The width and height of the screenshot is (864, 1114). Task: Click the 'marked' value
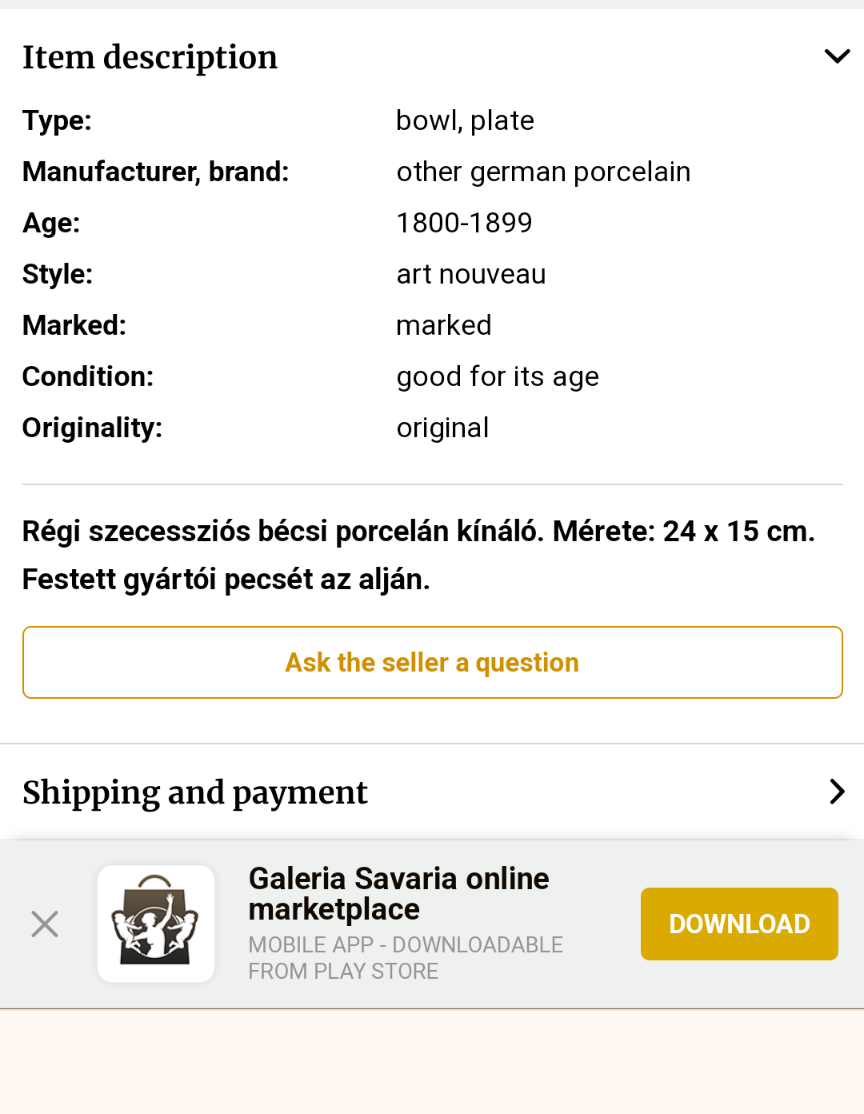point(444,325)
